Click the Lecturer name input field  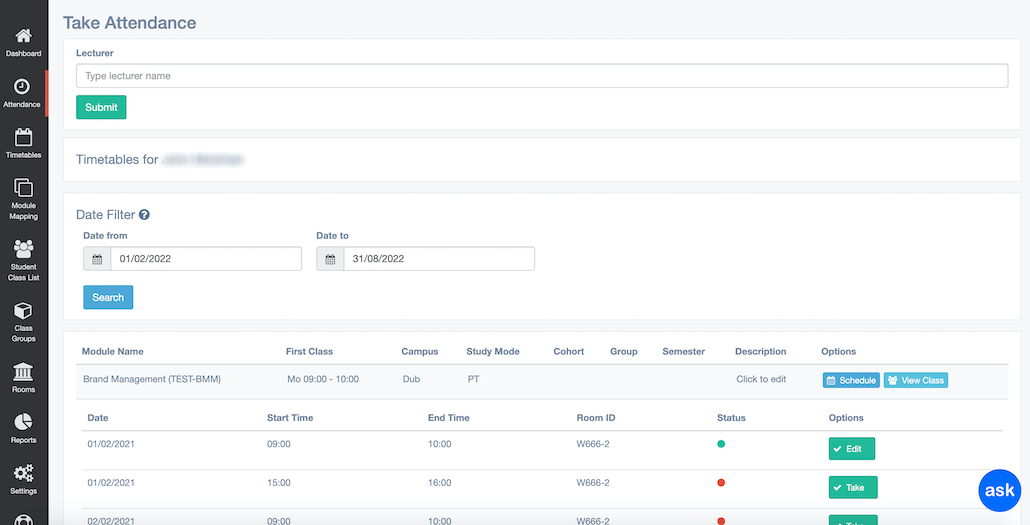coord(541,76)
